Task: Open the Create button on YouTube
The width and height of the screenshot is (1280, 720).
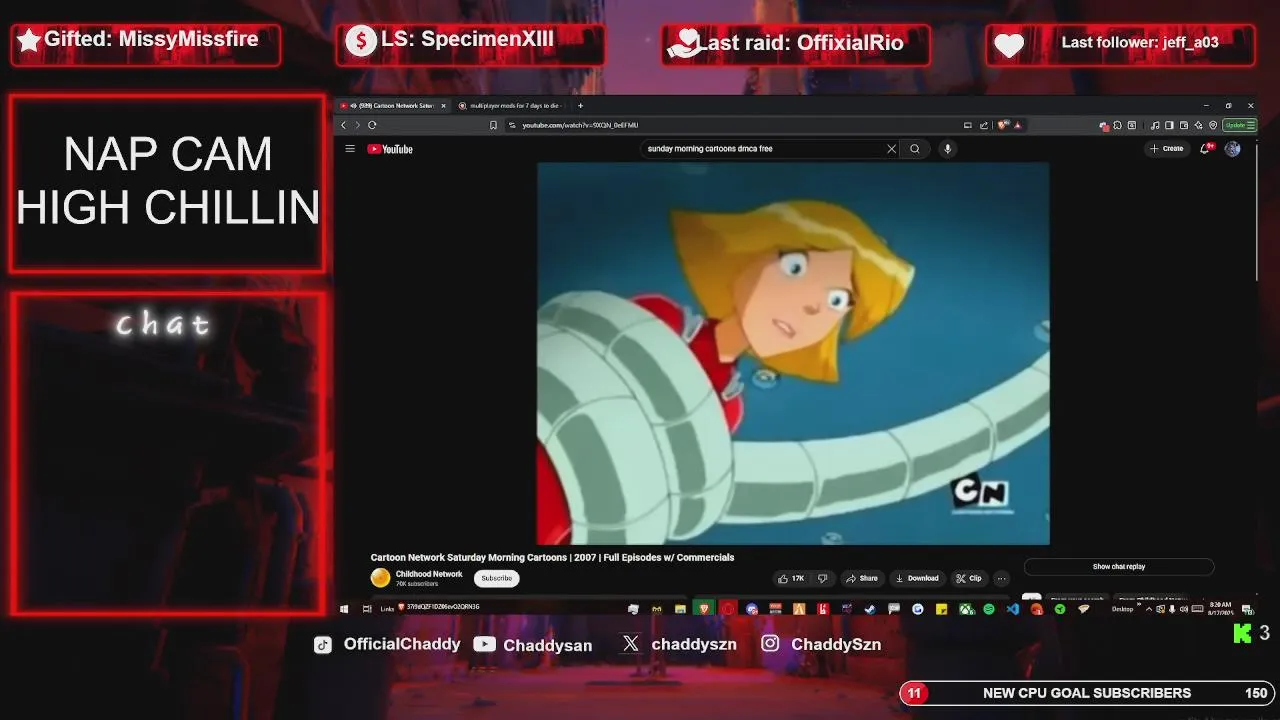Action: click(x=1166, y=149)
